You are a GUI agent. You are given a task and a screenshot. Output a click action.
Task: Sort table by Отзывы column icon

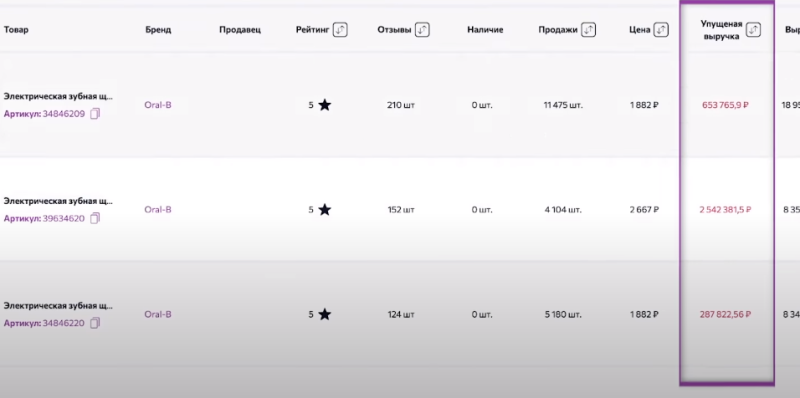point(422,30)
